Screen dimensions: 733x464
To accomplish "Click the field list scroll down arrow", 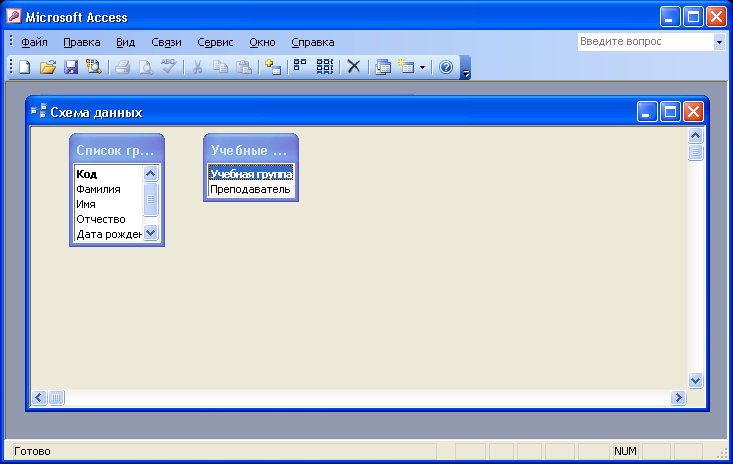I will [x=151, y=232].
